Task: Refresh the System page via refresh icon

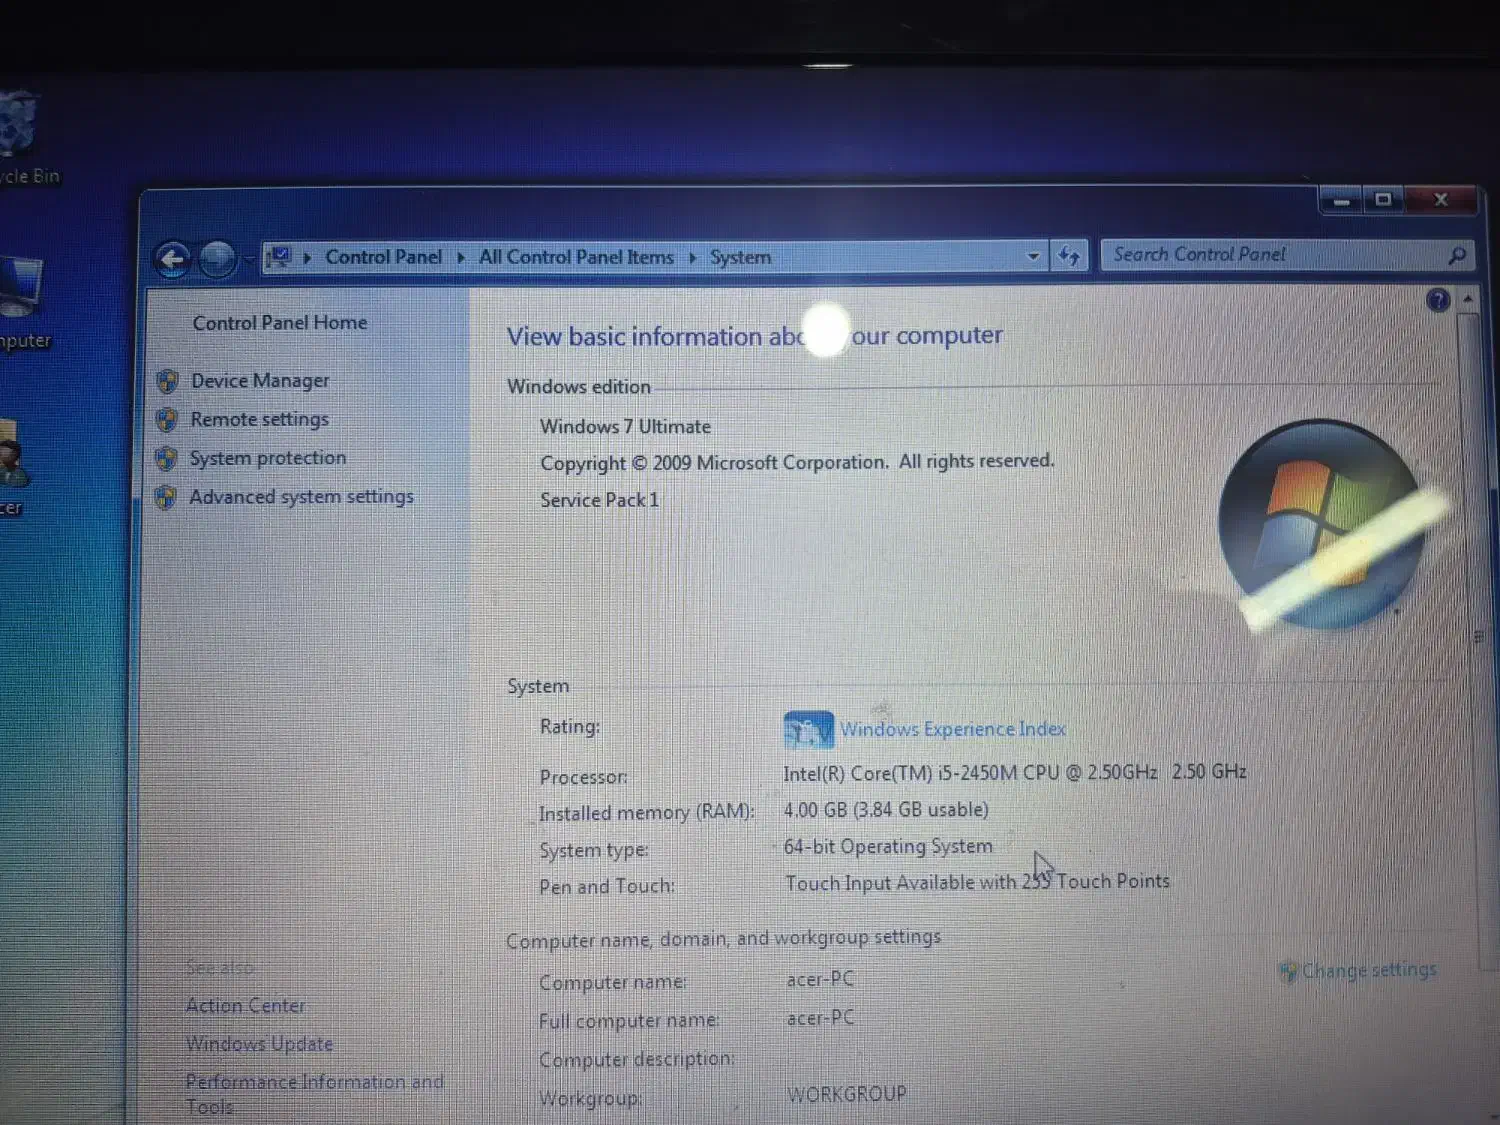Action: (1069, 256)
